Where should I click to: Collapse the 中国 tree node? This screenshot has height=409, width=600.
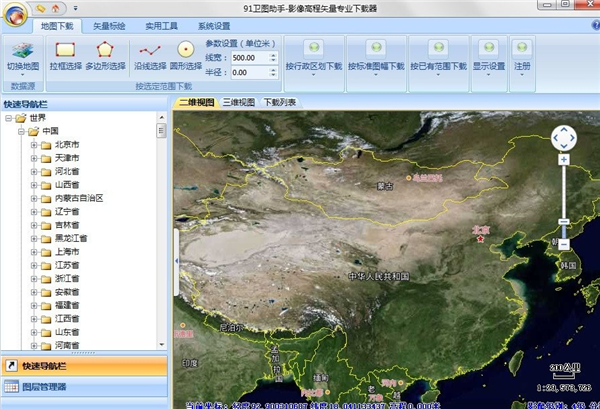20,131
